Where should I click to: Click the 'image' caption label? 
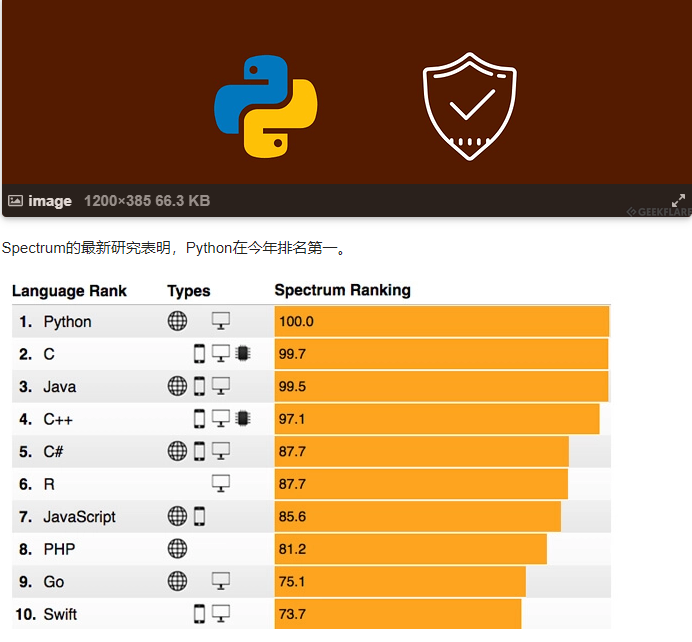tap(50, 201)
